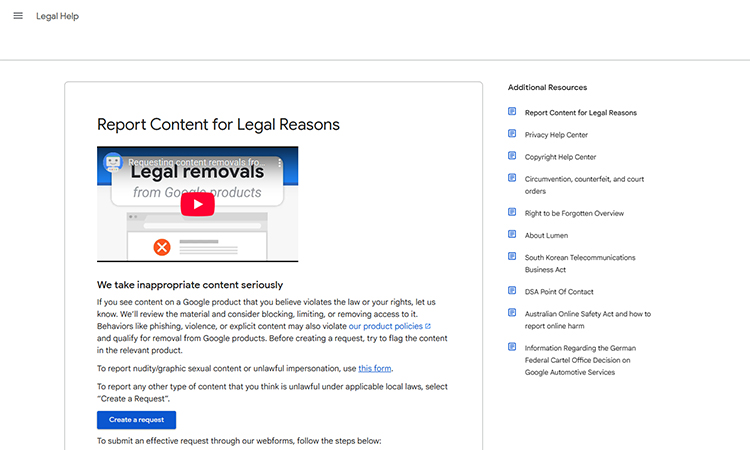Open the hamburger main menu

18,16
